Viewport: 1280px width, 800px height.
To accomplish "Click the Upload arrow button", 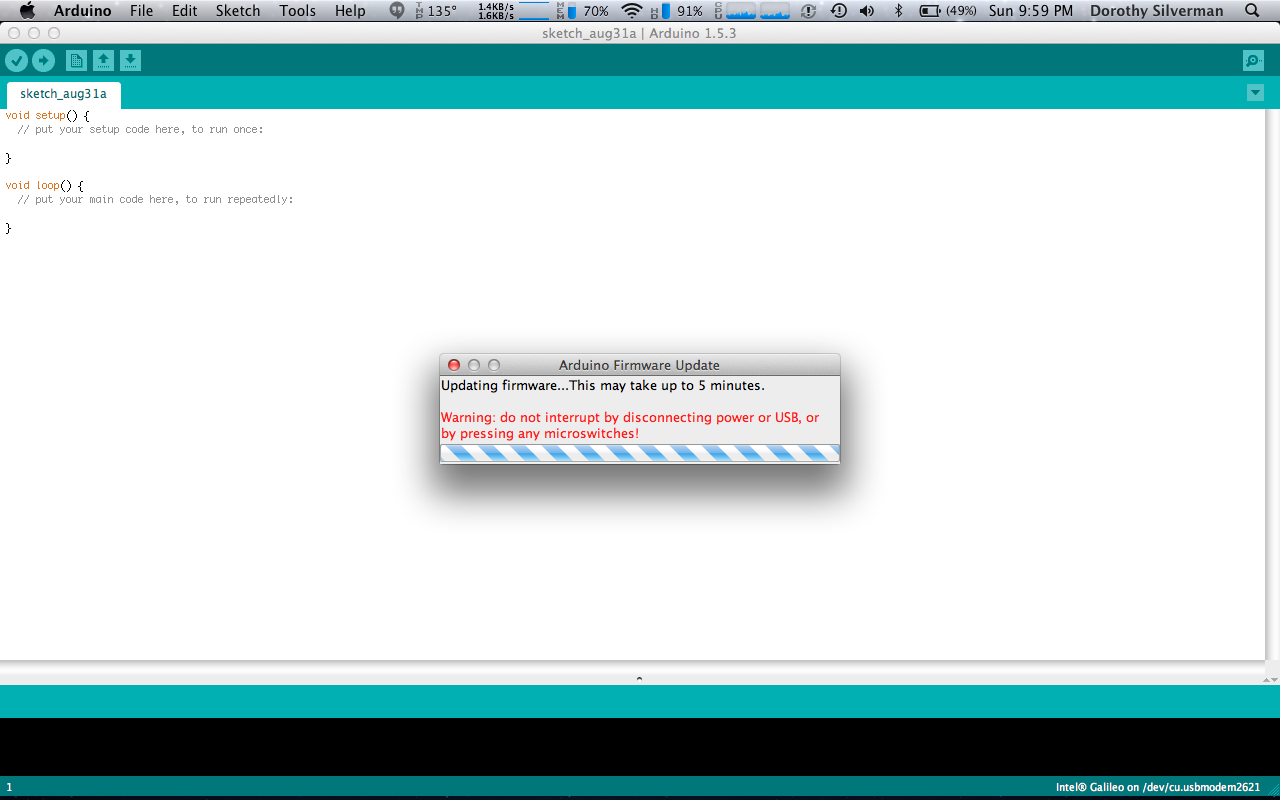I will pos(43,61).
